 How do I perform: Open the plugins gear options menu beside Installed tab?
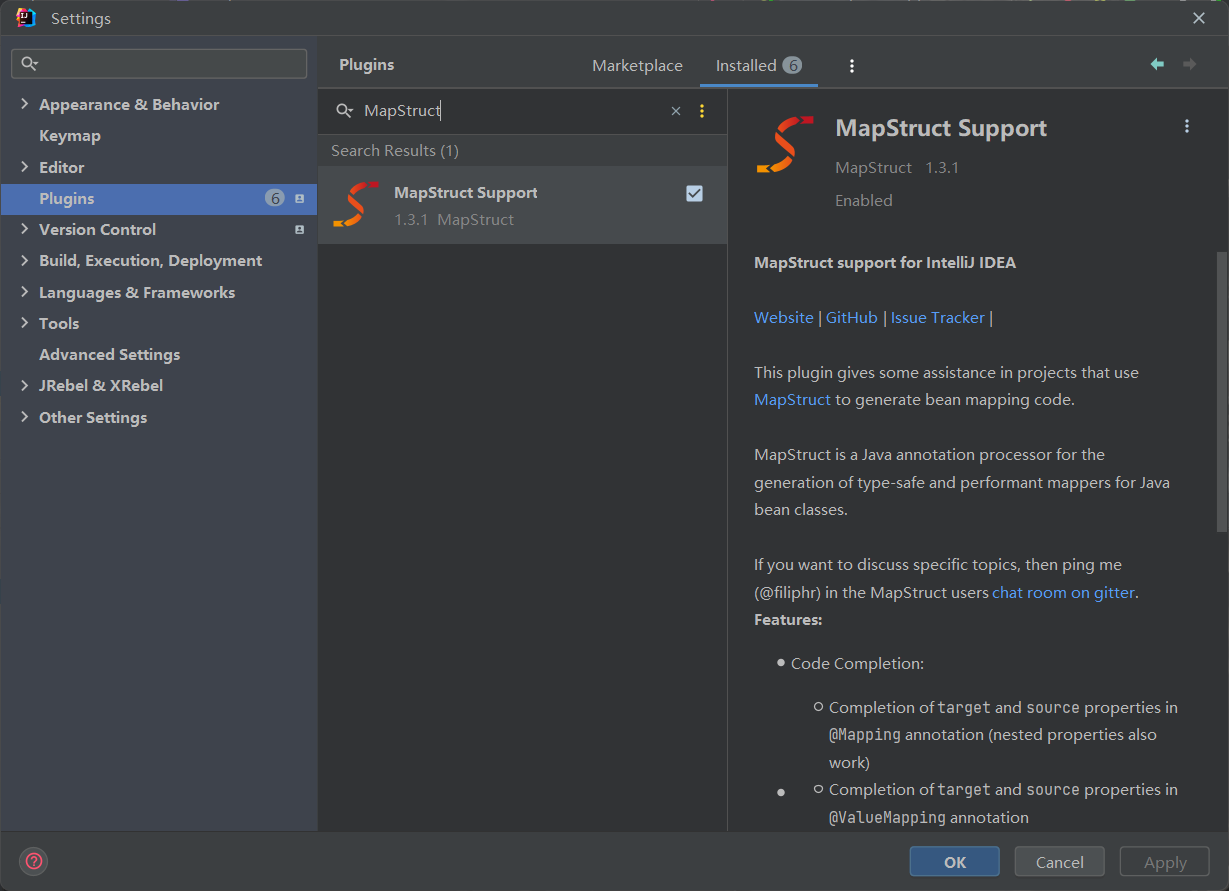(852, 66)
